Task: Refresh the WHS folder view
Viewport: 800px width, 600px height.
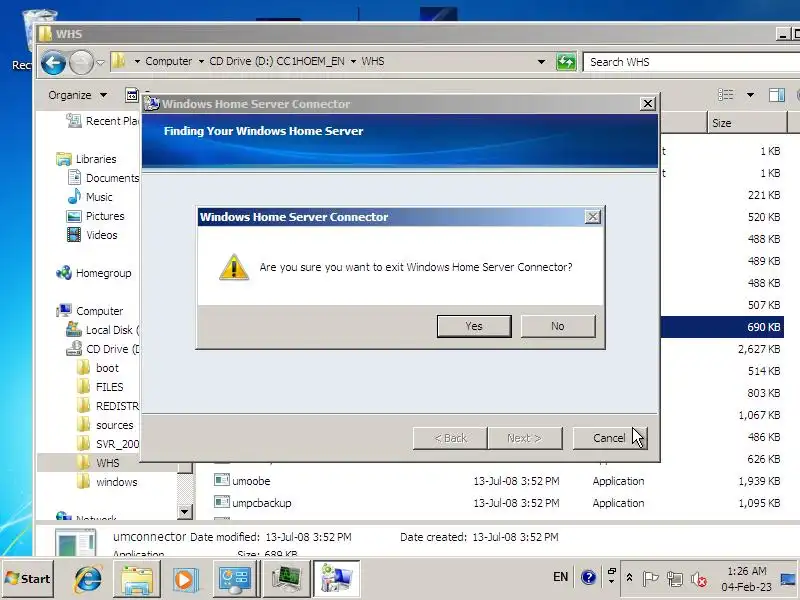Action: 566,62
